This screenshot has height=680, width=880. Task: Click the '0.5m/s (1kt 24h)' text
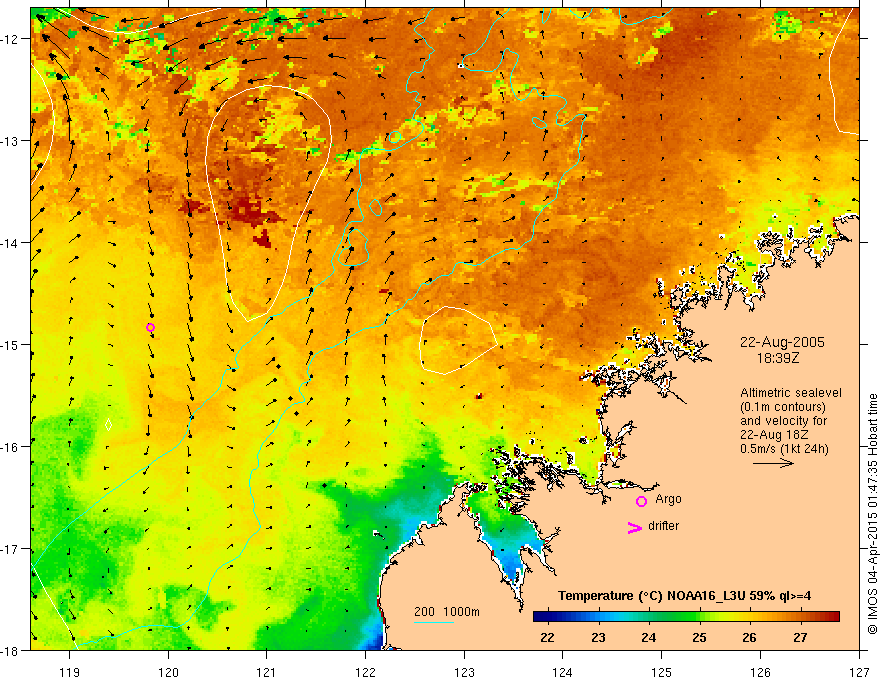(784, 449)
